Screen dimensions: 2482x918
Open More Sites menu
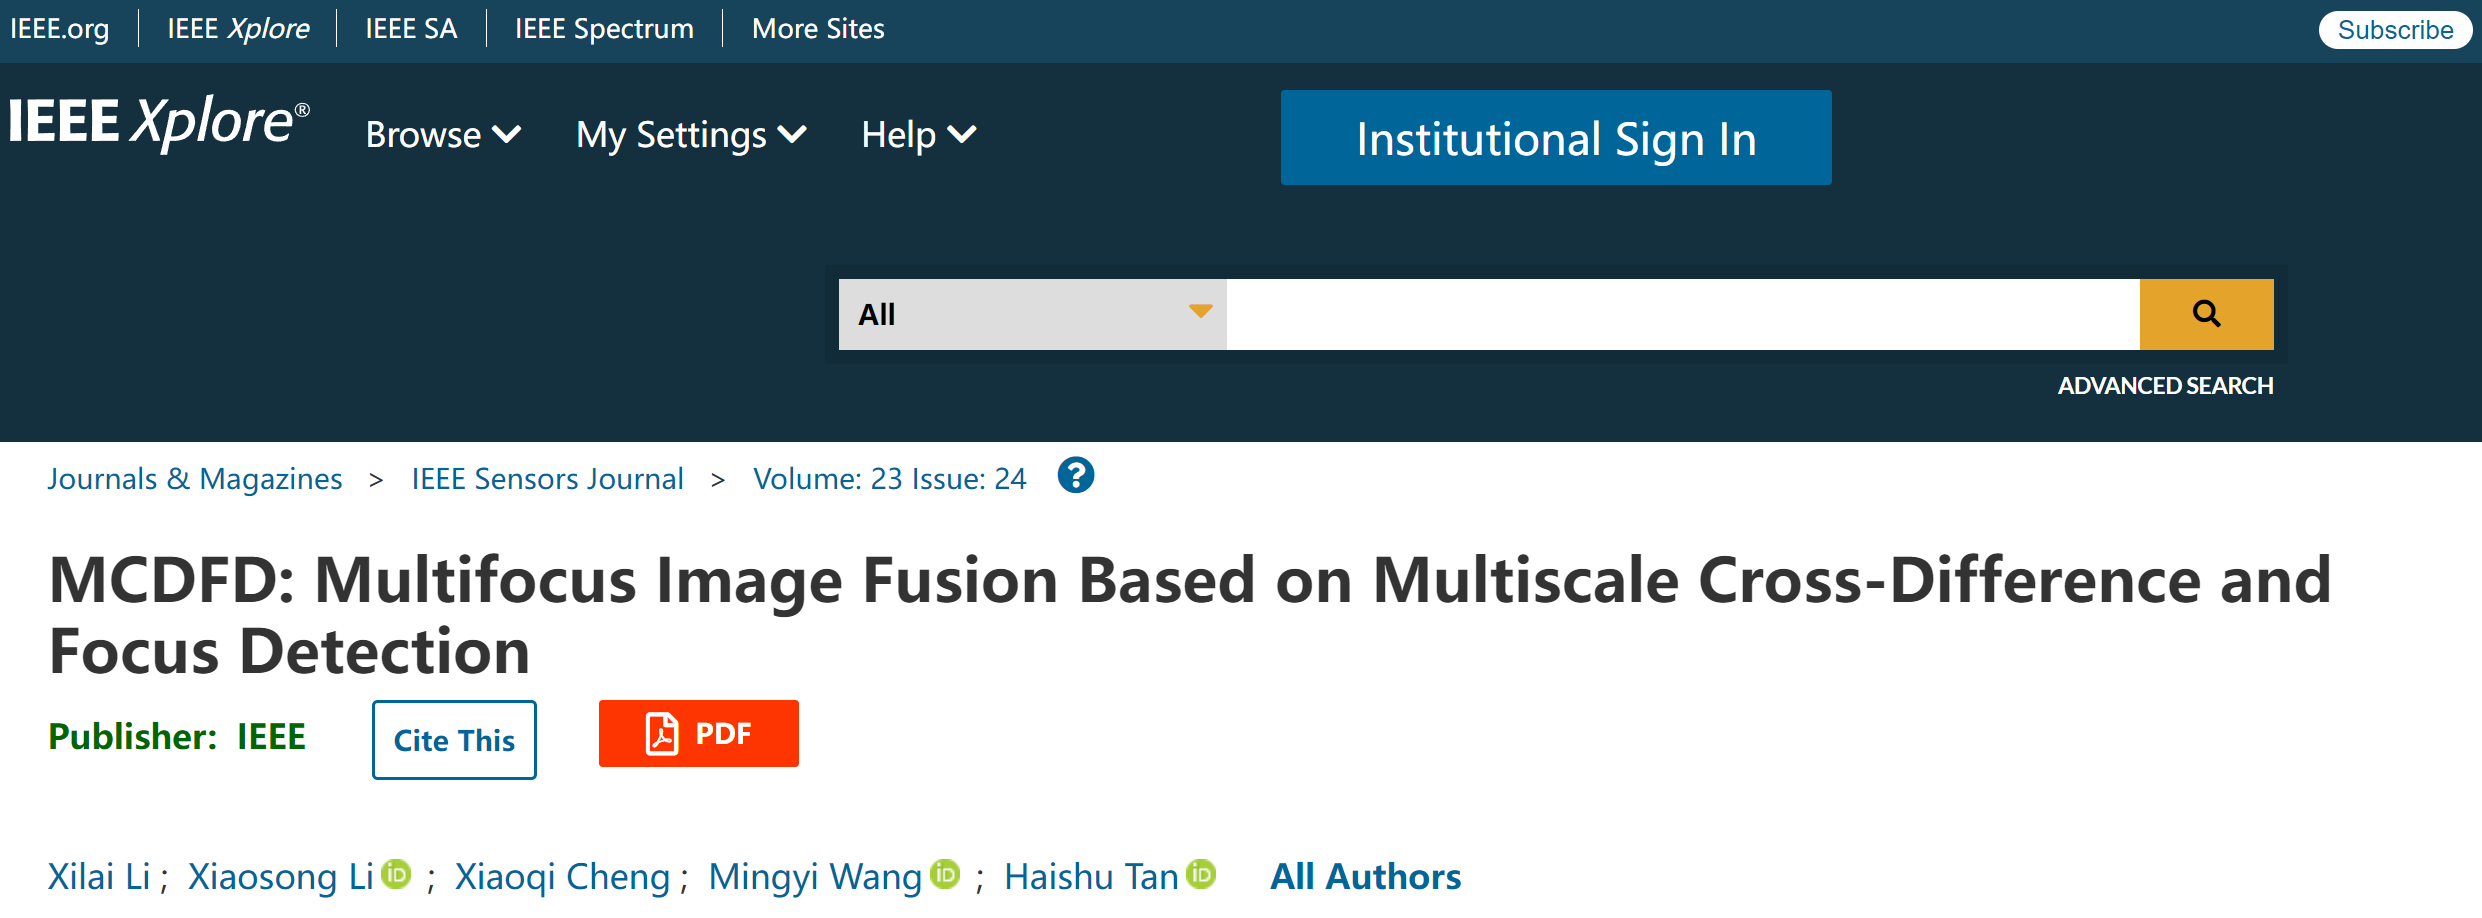[x=818, y=29]
